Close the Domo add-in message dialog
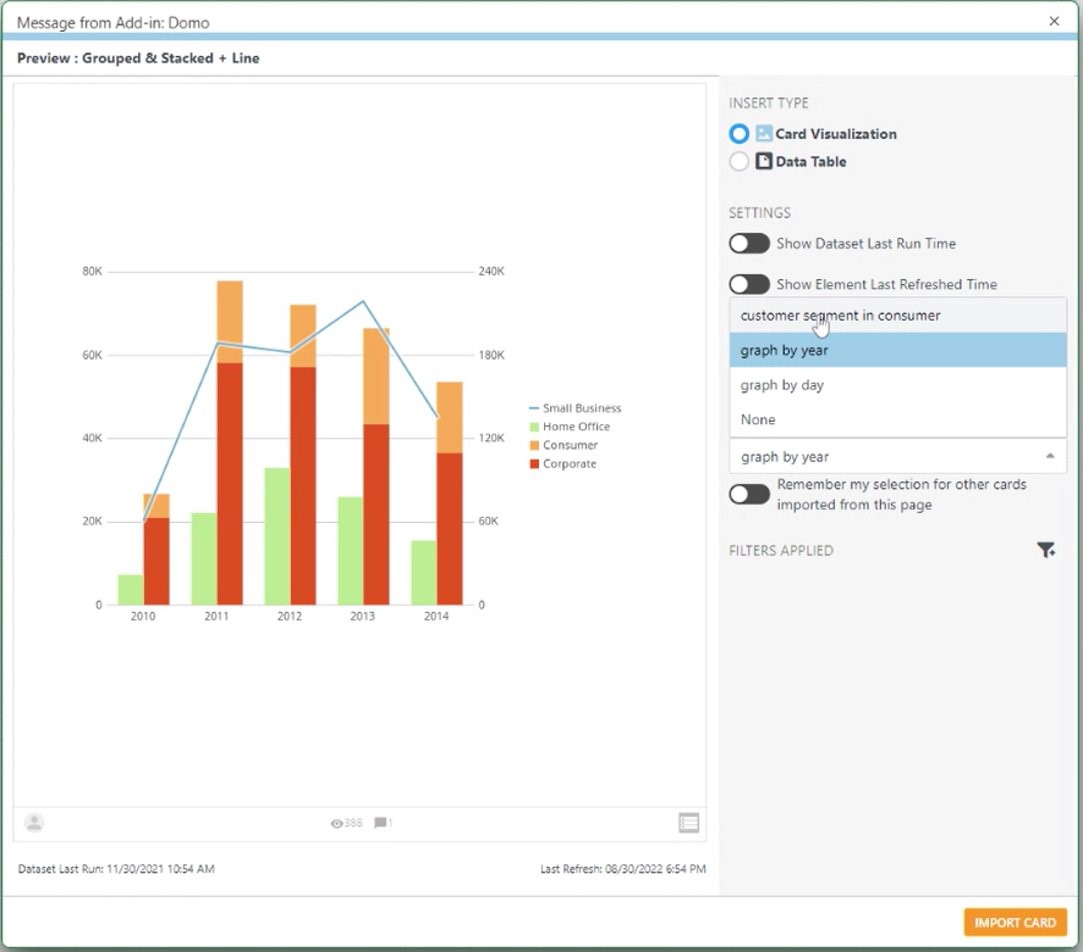Screen dimensions: 1083x952 1054,21
